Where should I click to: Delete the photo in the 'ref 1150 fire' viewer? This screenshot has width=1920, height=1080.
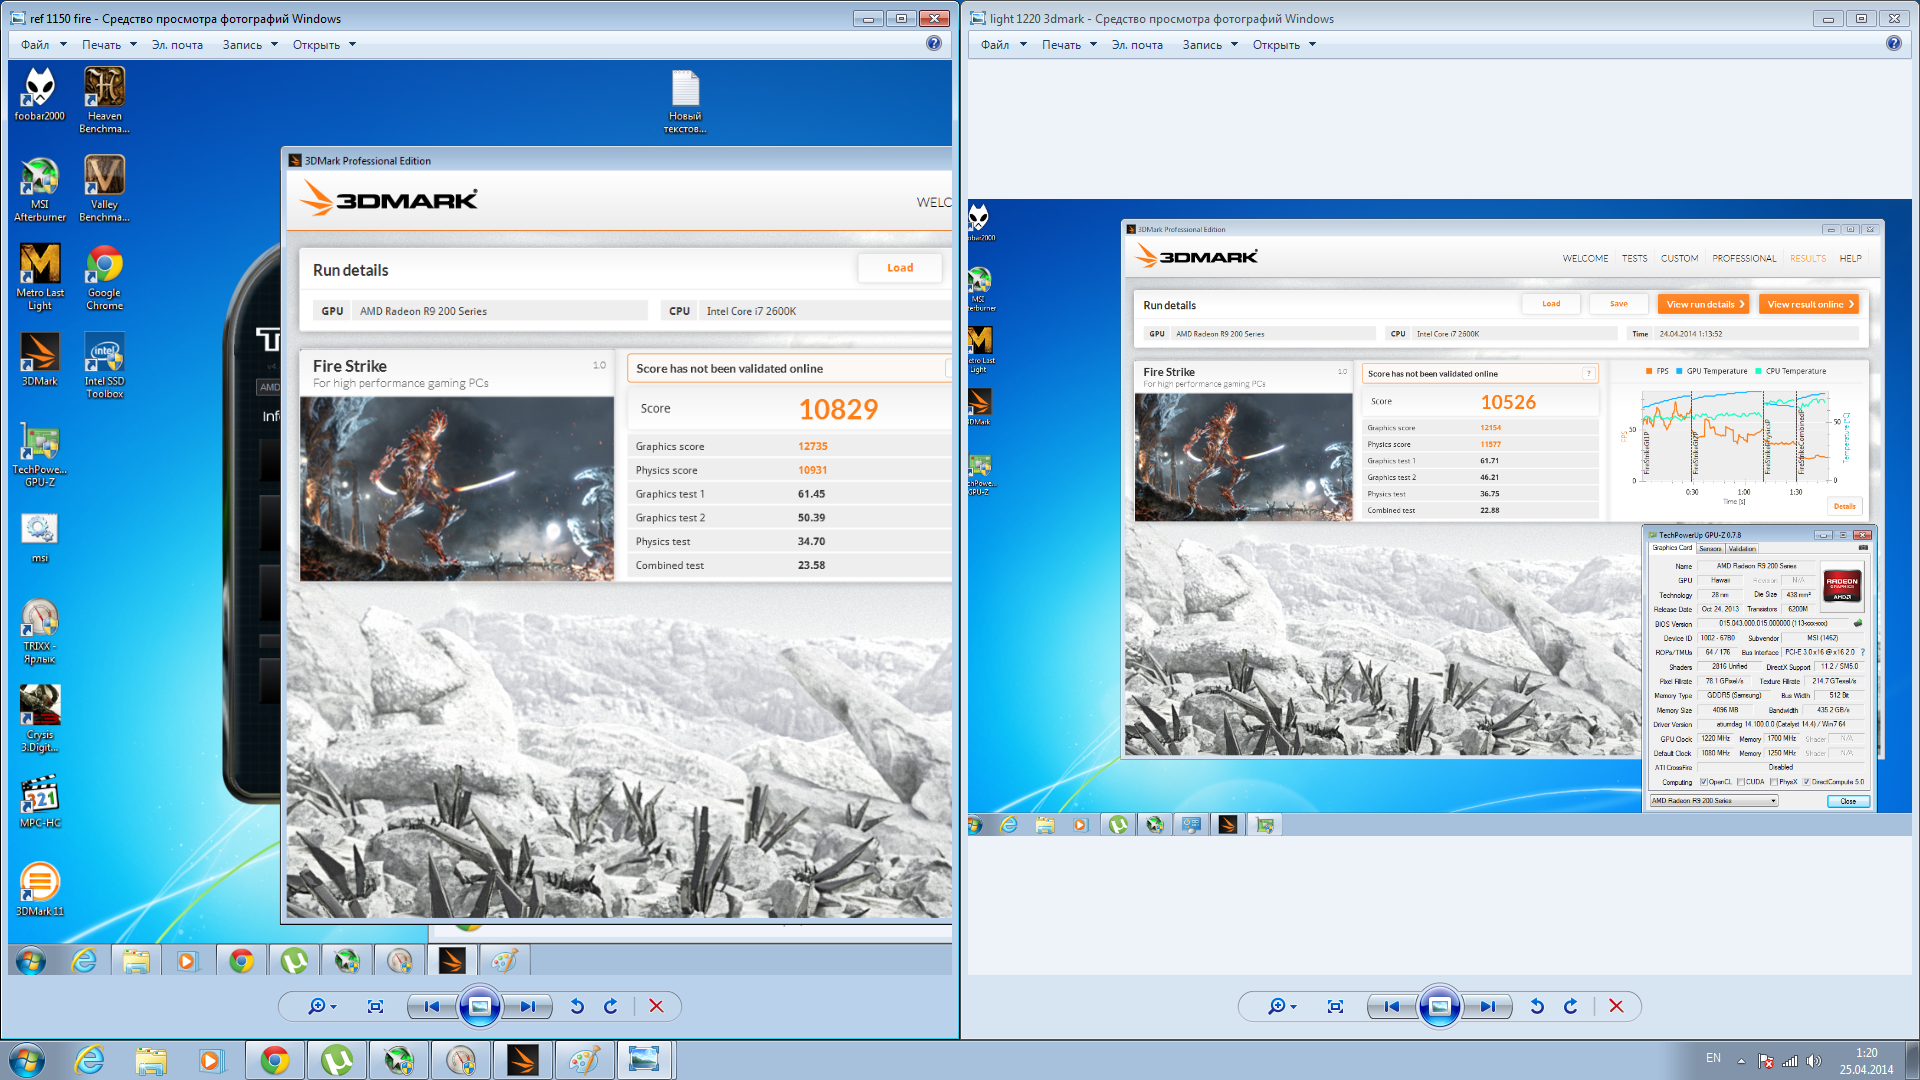coord(656,1006)
